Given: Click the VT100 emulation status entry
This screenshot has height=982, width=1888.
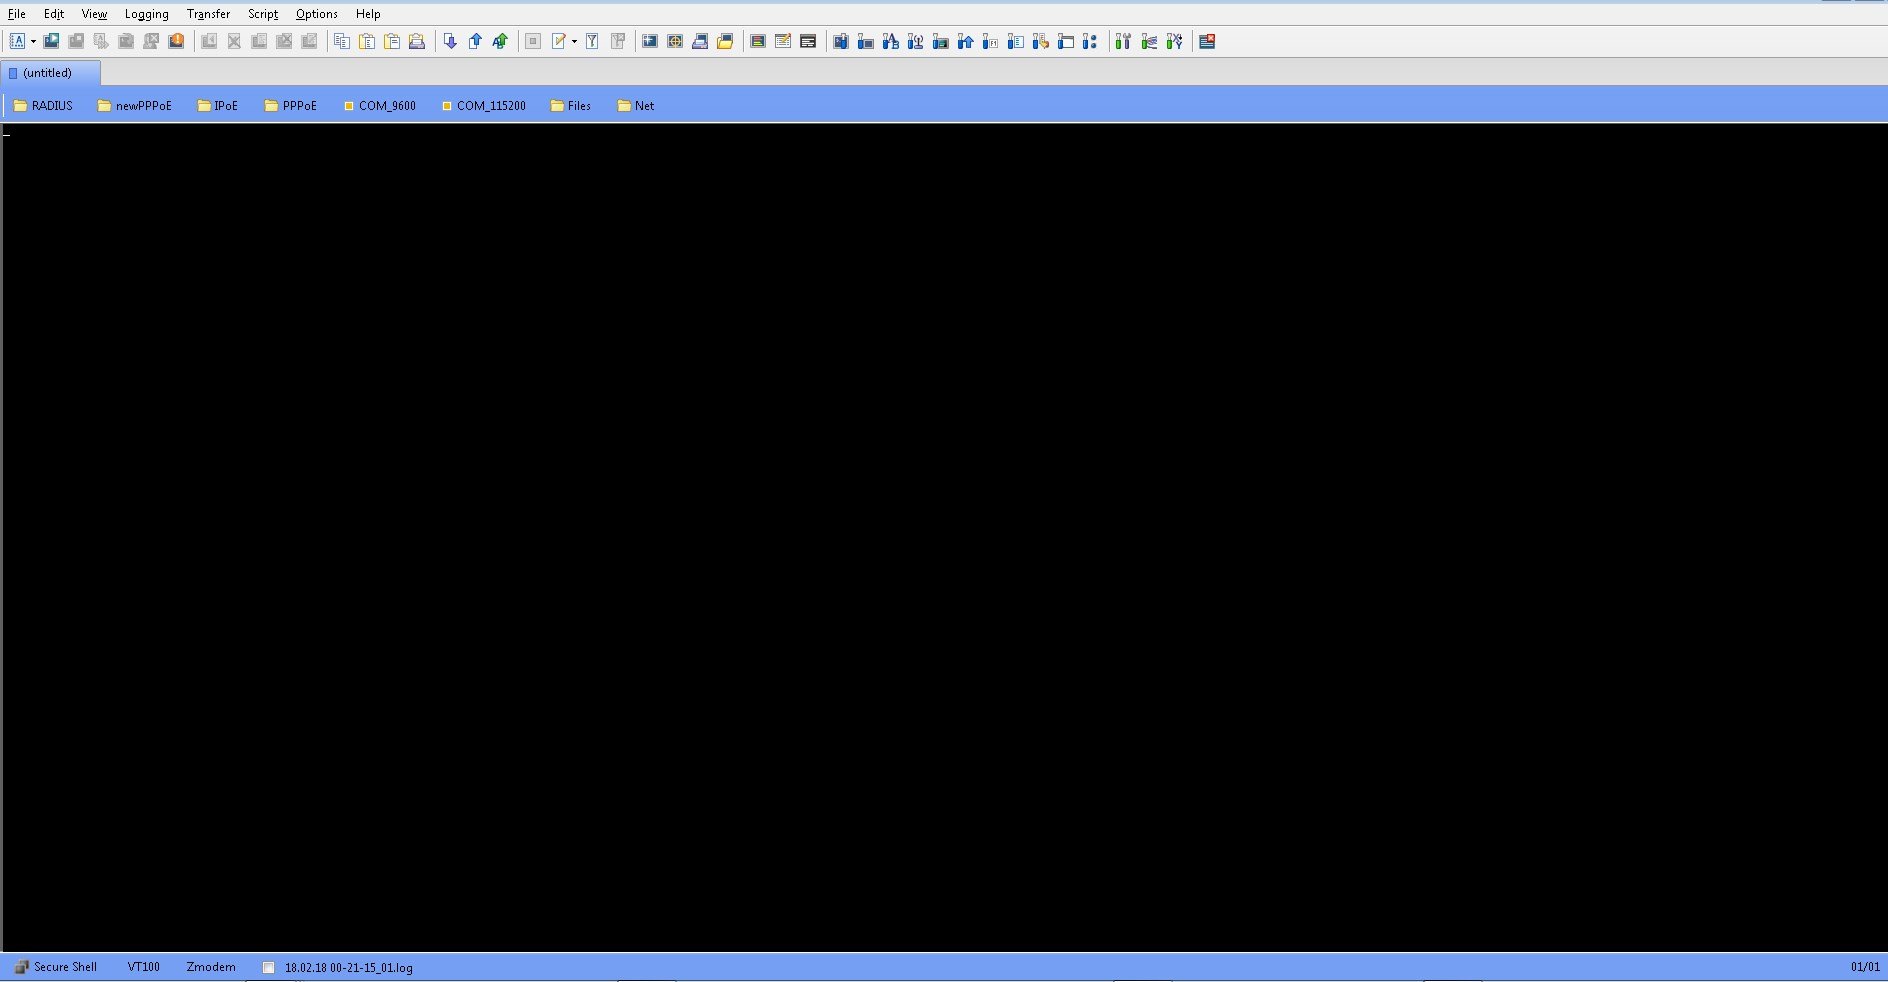Looking at the screenshot, I should 144,967.
